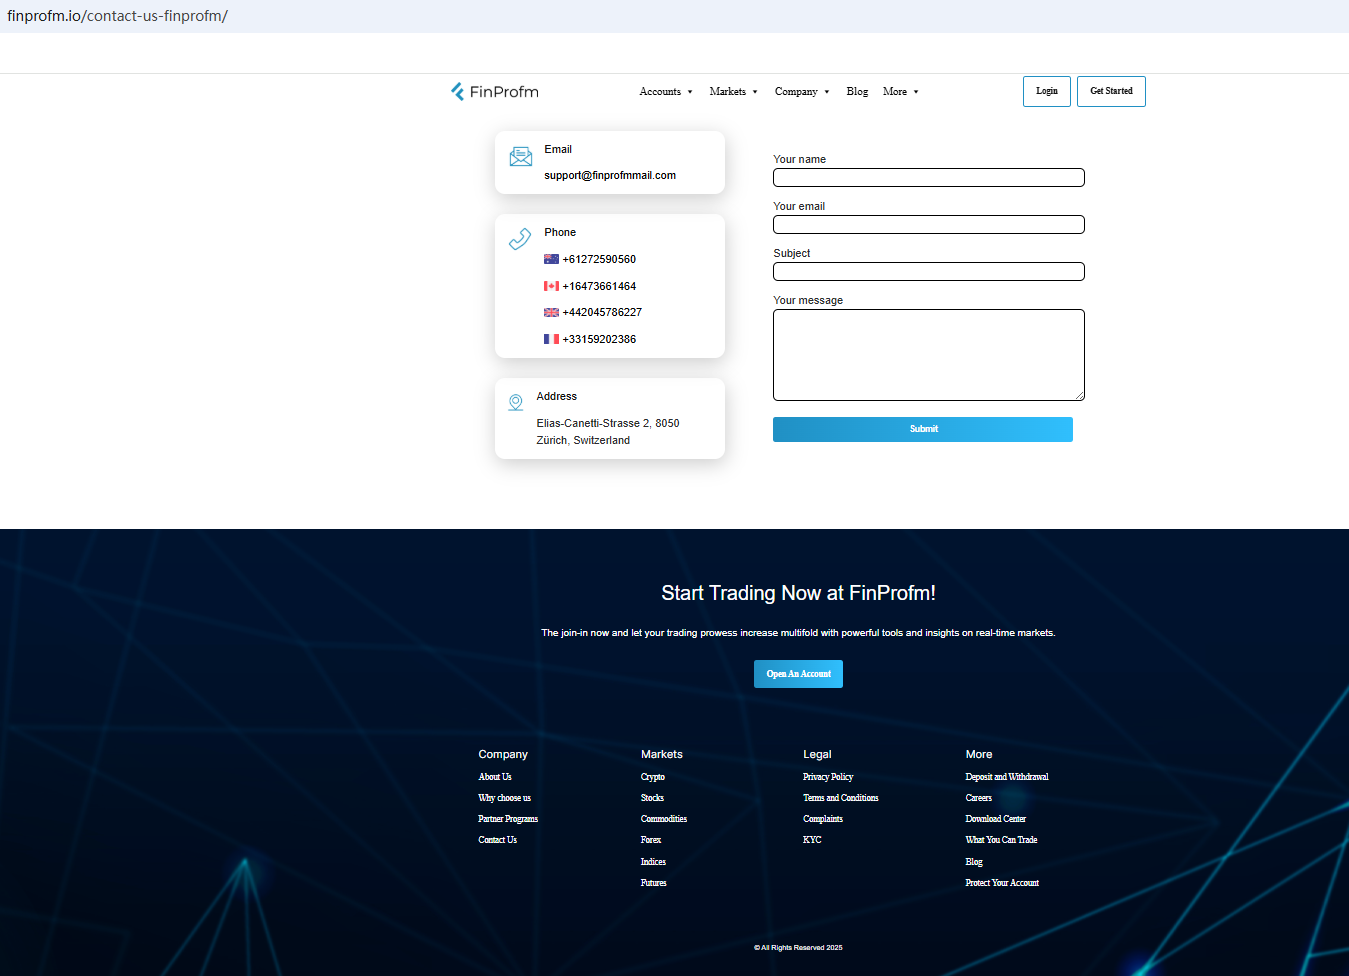Expand the Markets dropdown menu
This screenshot has height=976, width=1349.
pyautogui.click(x=733, y=92)
